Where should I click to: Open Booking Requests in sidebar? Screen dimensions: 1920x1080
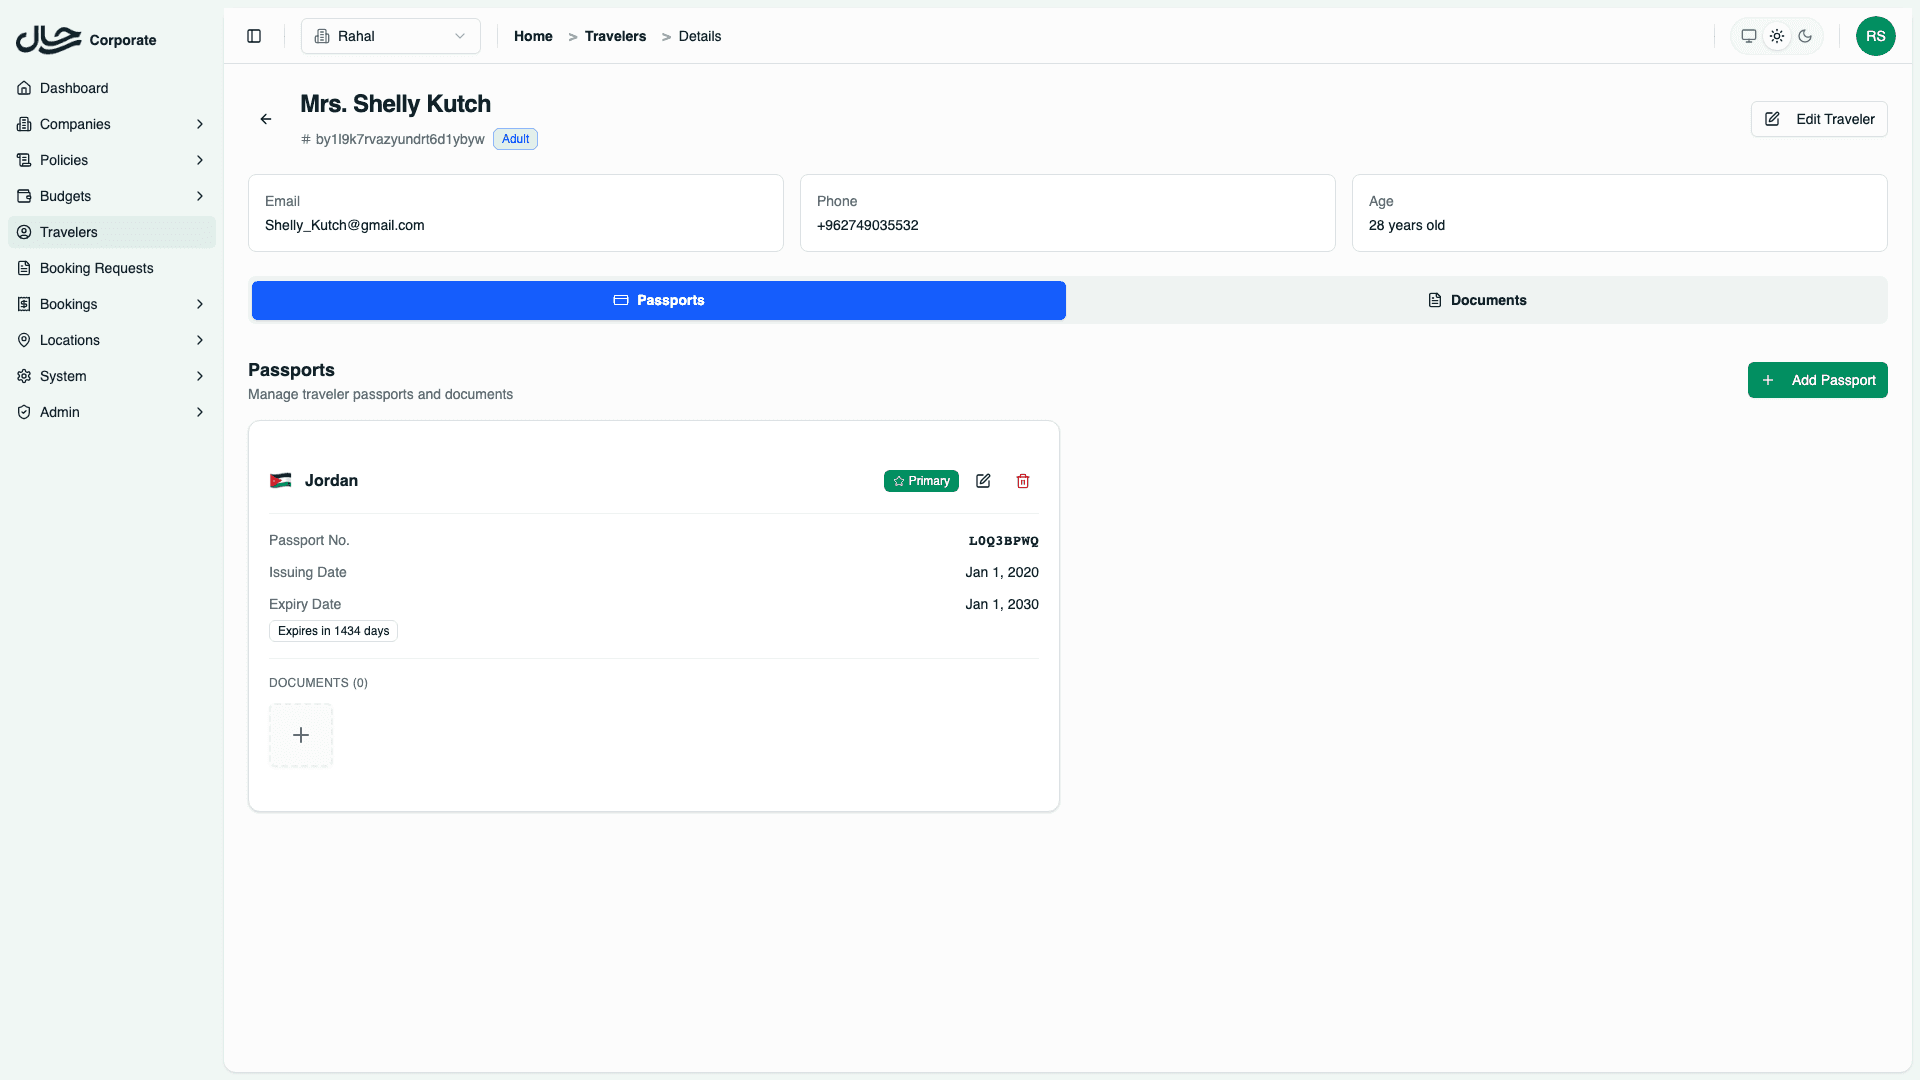point(96,268)
